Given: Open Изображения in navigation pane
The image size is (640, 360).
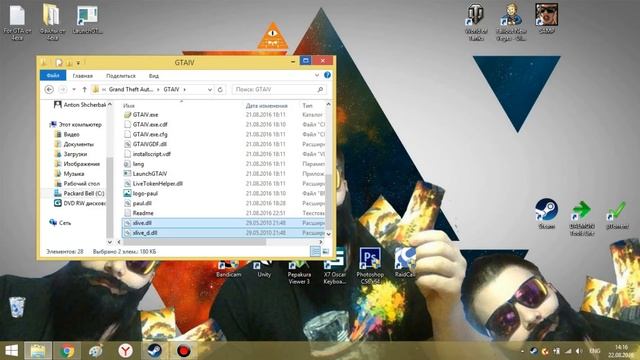Looking at the screenshot, I should [77, 164].
